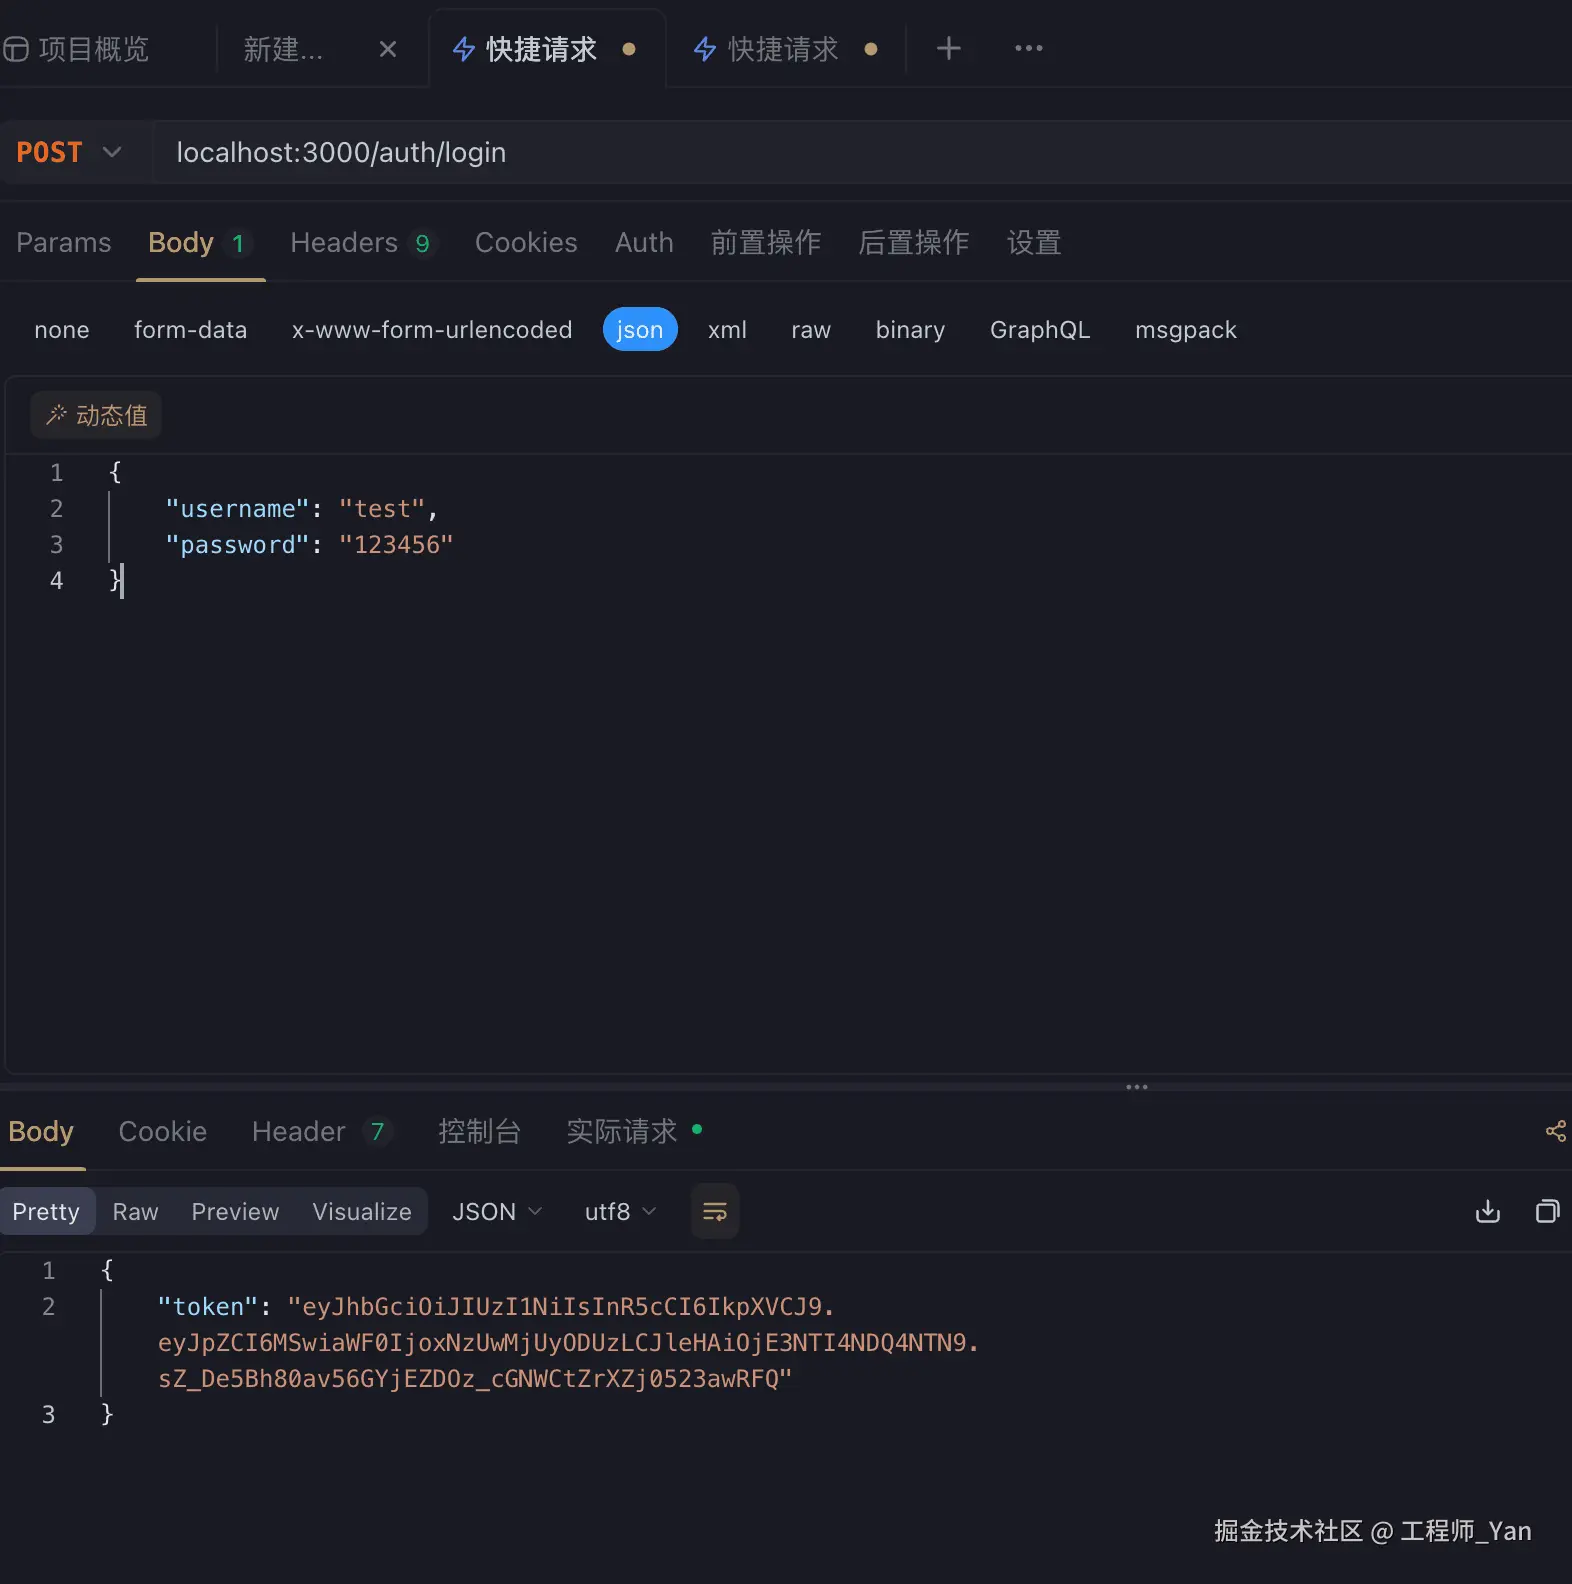Screen dimensions: 1572x1584
Task: Toggle word wrap icon in response
Action: pos(715,1212)
